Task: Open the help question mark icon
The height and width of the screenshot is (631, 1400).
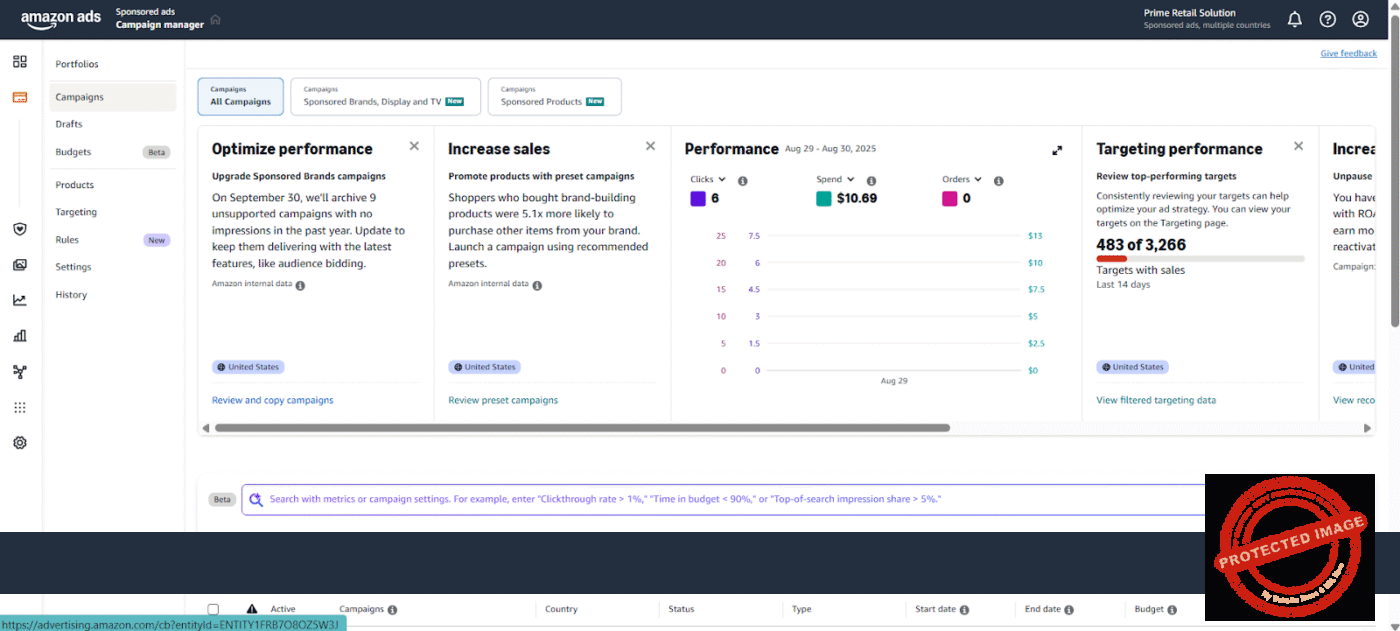Action: click(x=1327, y=19)
